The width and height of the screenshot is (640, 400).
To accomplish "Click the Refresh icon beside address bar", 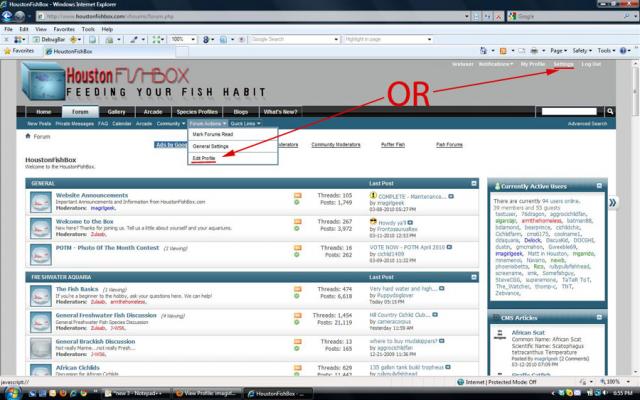I will pyautogui.click(x=487, y=16).
